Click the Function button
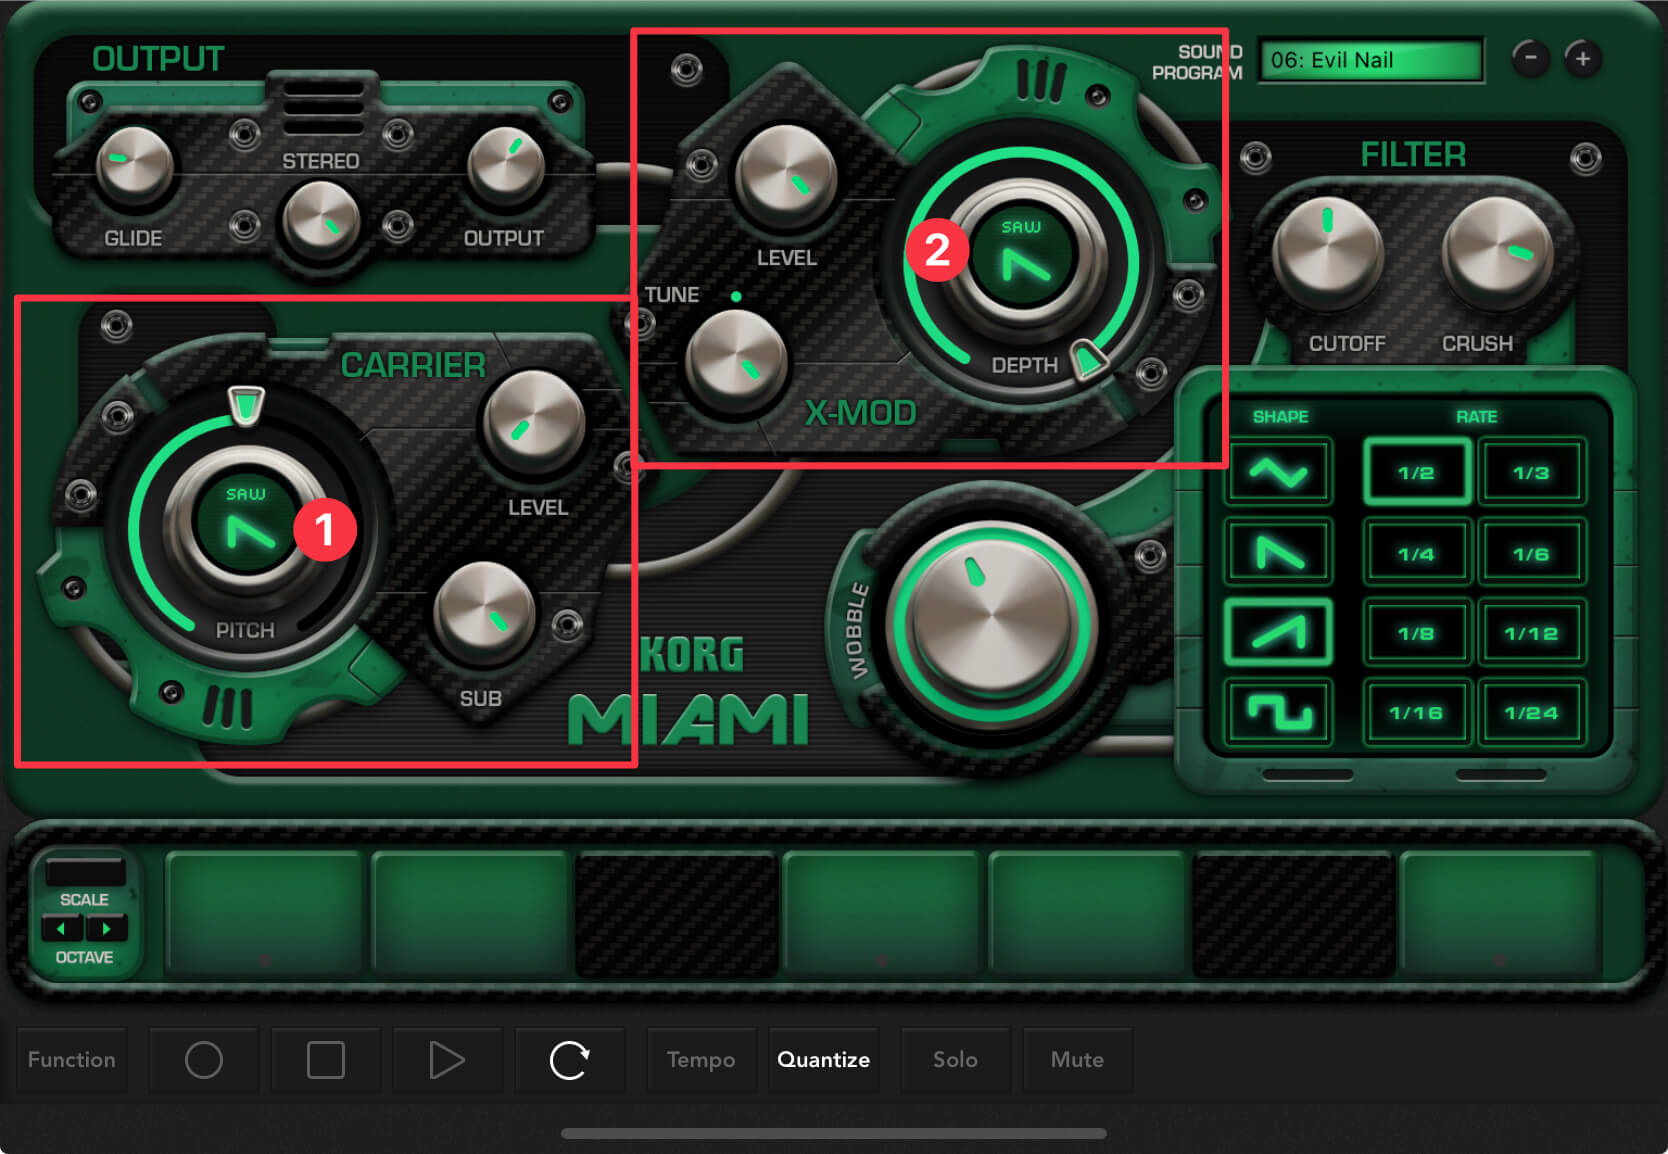The height and width of the screenshot is (1154, 1668). click(72, 1060)
